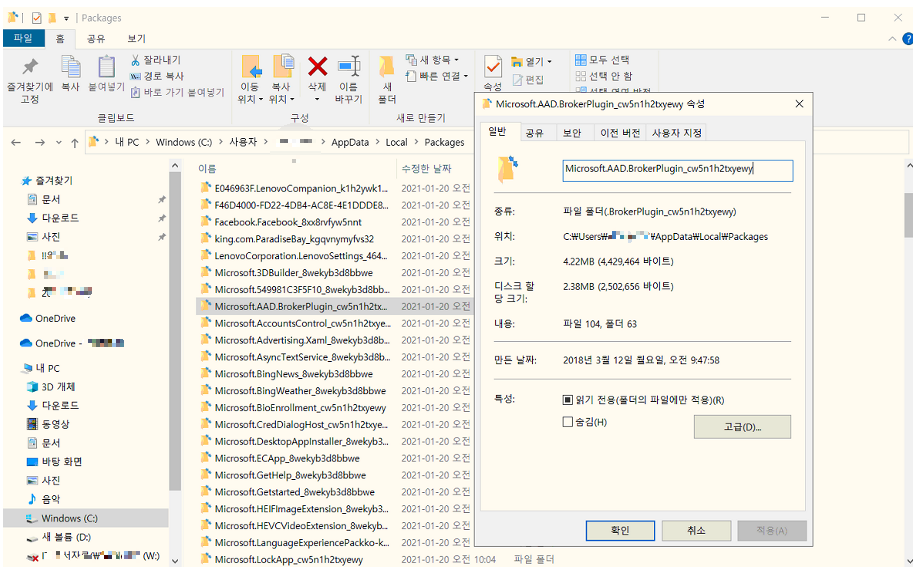
Task: Open the New item (새 항목) dropdown
Action: [433, 59]
